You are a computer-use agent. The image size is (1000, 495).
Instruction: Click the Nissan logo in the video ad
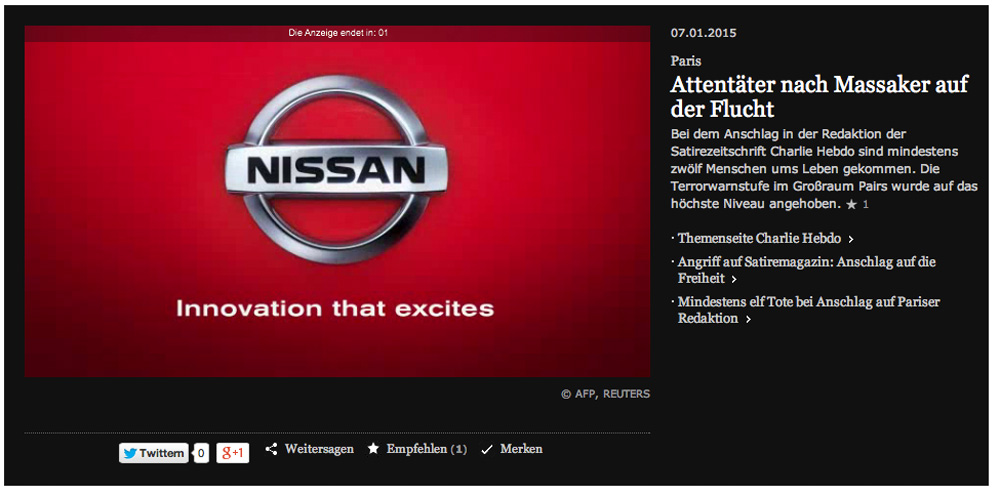click(336, 169)
